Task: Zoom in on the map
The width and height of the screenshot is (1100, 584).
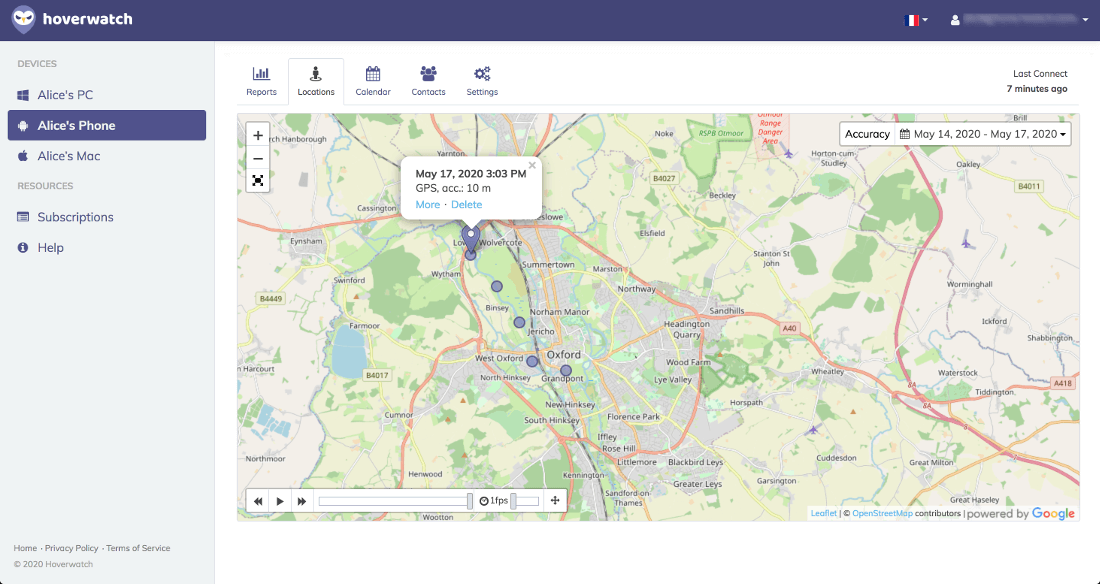Action: coord(258,135)
